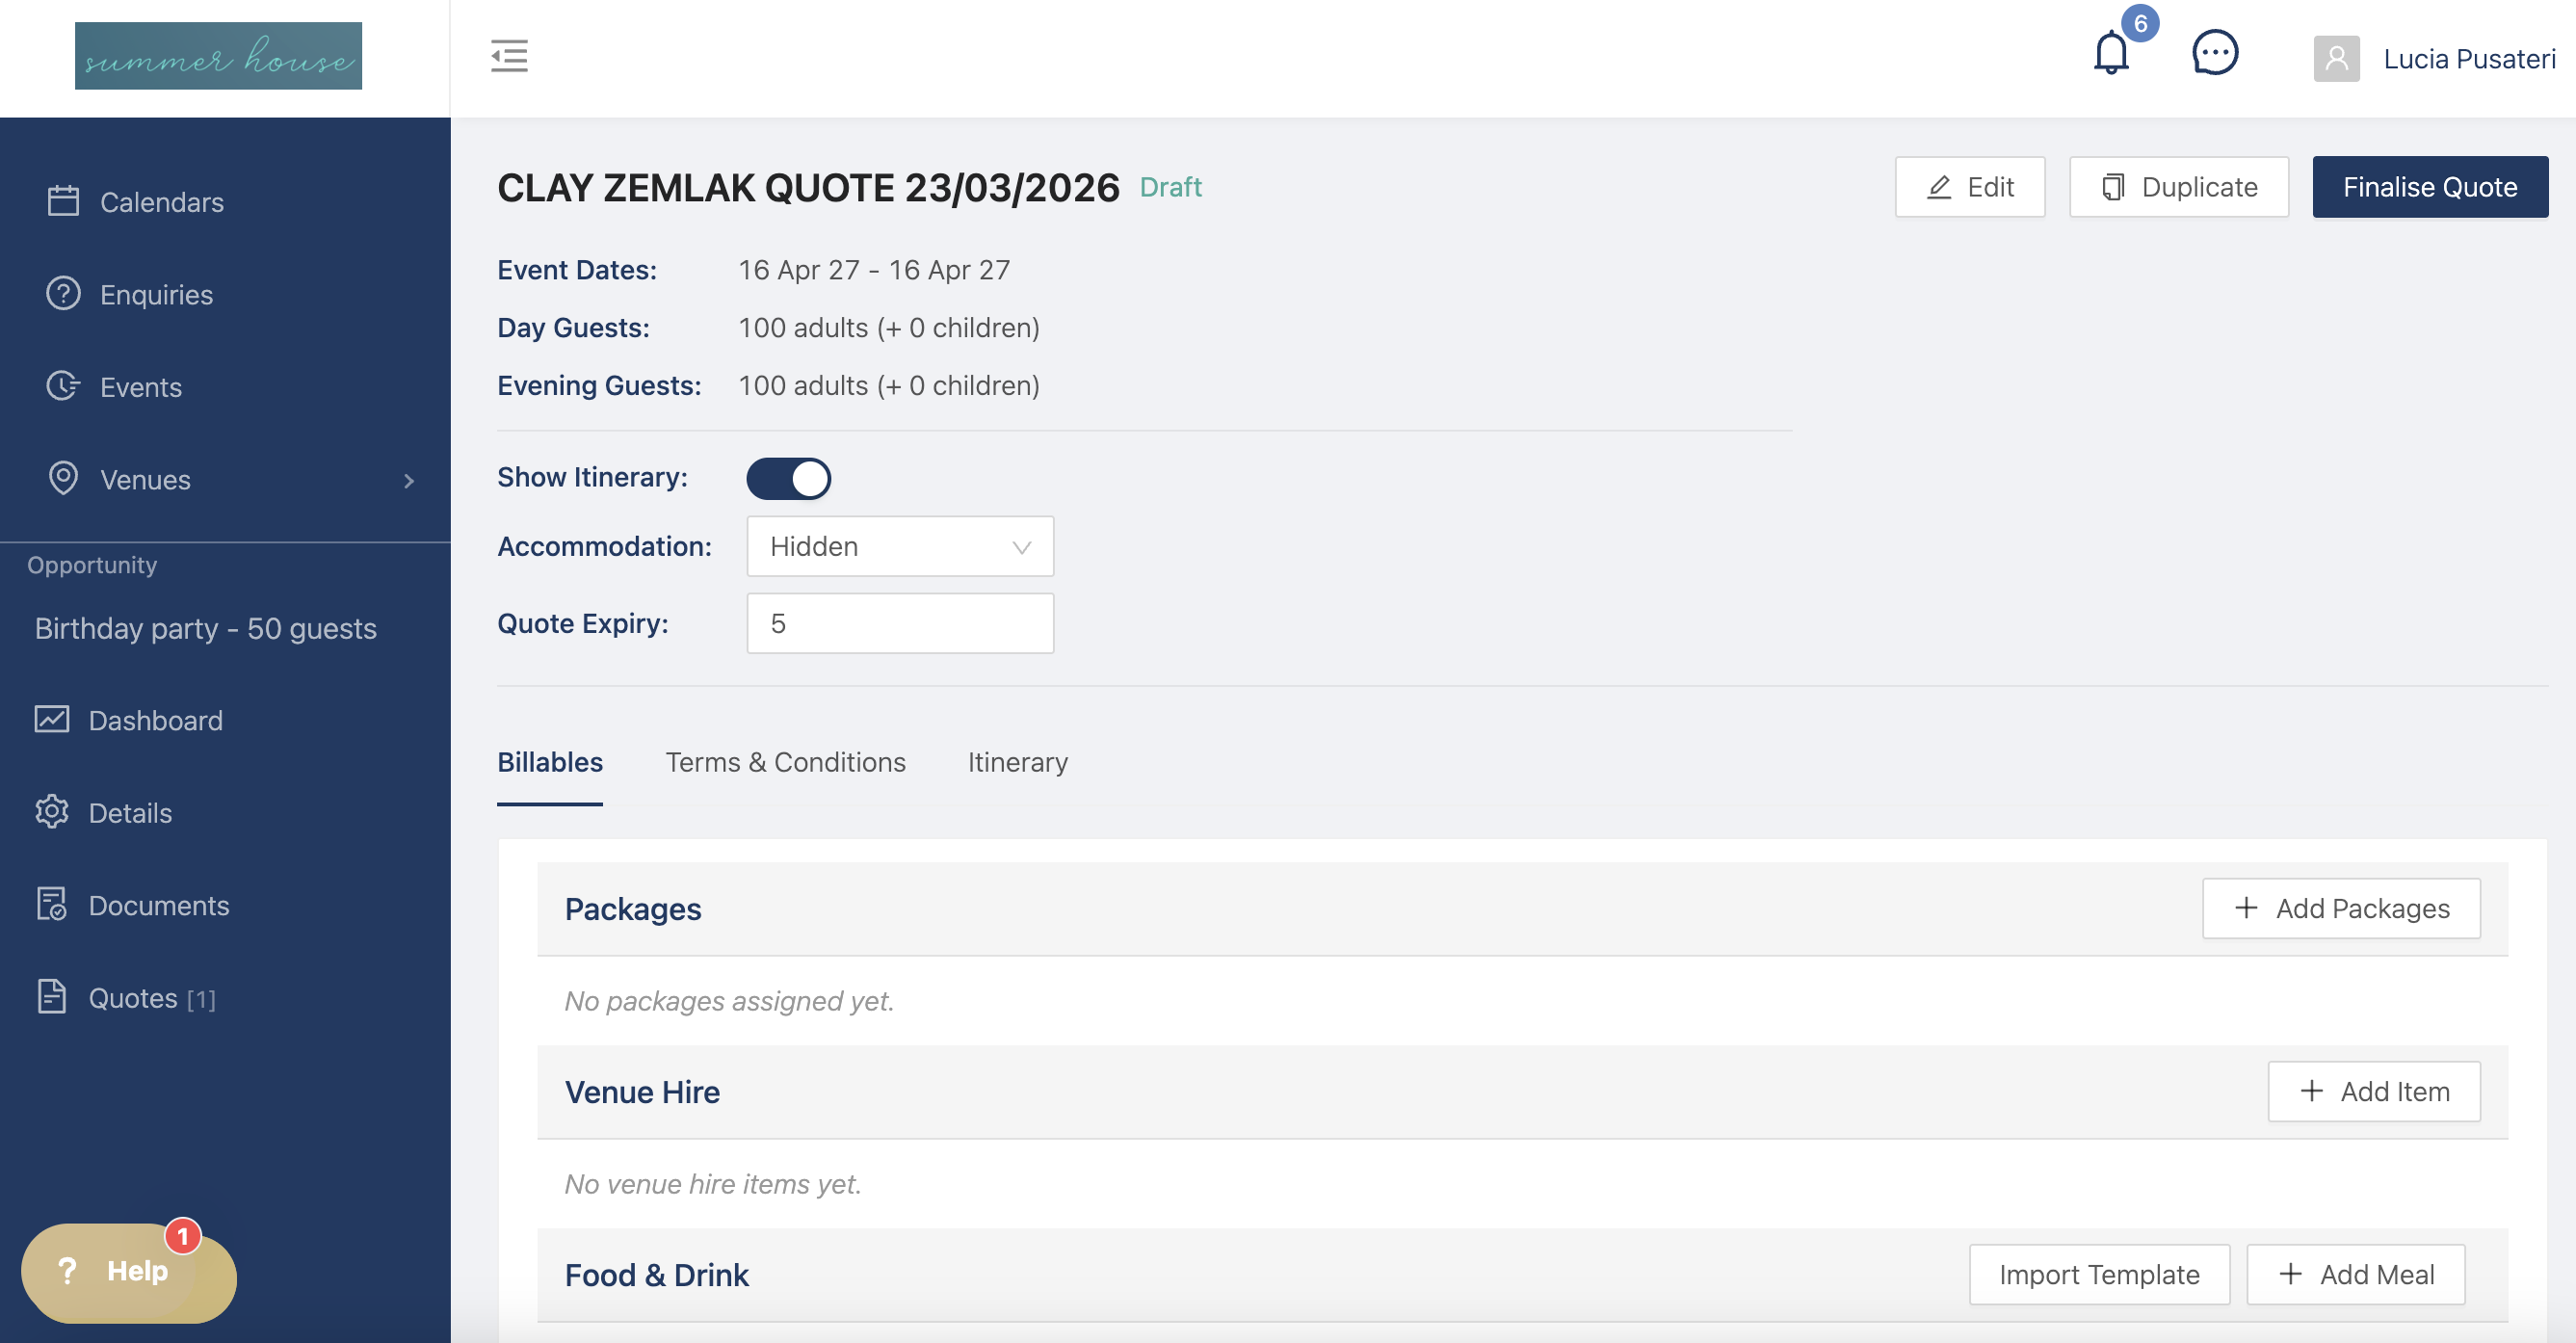This screenshot has width=2576, height=1343.
Task: Open the Lucia Pusateri user menu
Action: click(2468, 59)
